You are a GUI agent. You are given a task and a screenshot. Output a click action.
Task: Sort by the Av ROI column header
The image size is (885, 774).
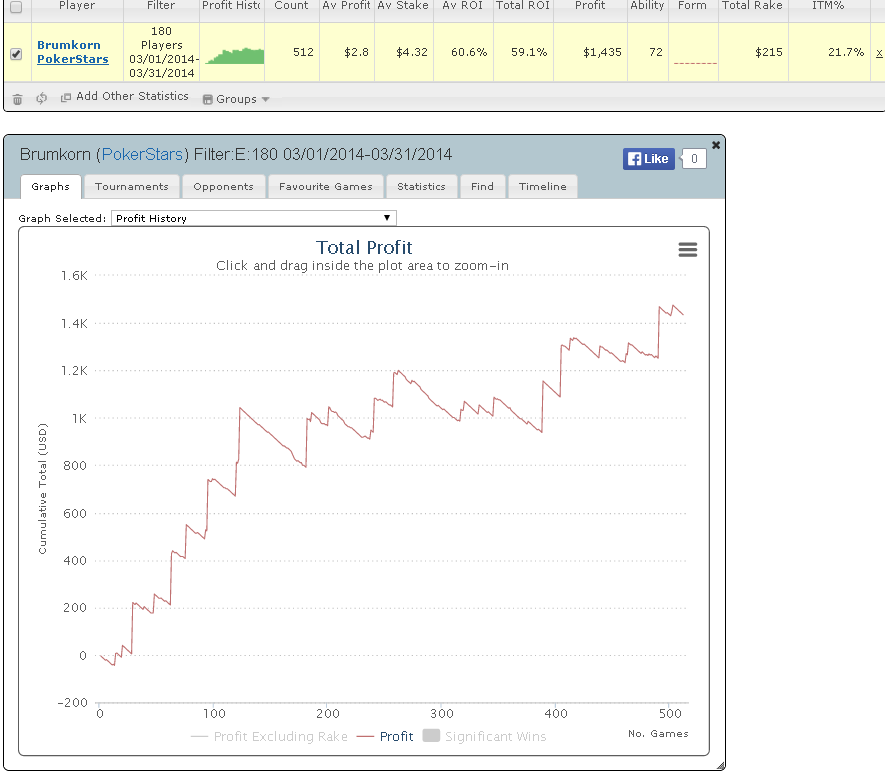click(x=462, y=6)
